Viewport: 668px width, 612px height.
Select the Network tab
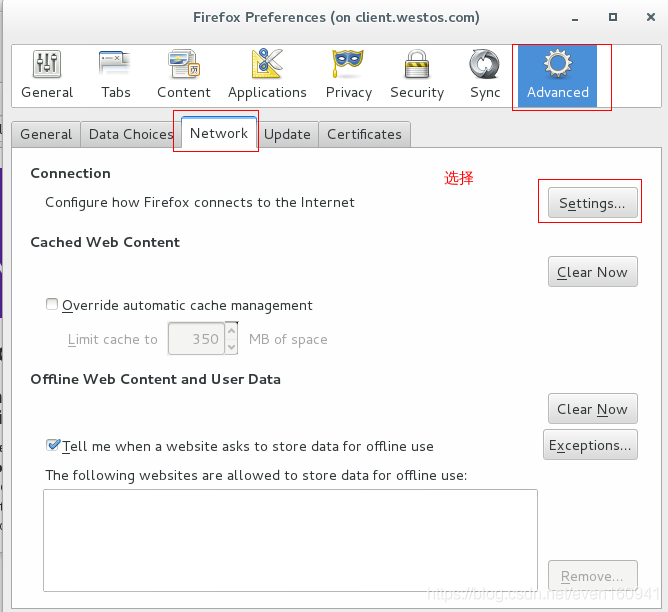(219, 133)
